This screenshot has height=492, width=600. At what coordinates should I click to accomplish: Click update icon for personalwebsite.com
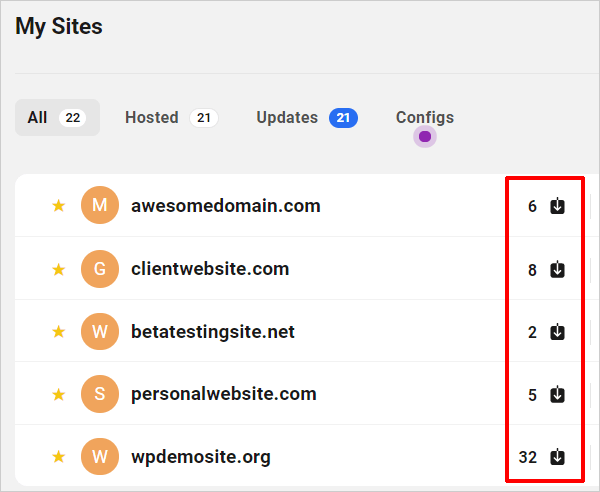557,394
